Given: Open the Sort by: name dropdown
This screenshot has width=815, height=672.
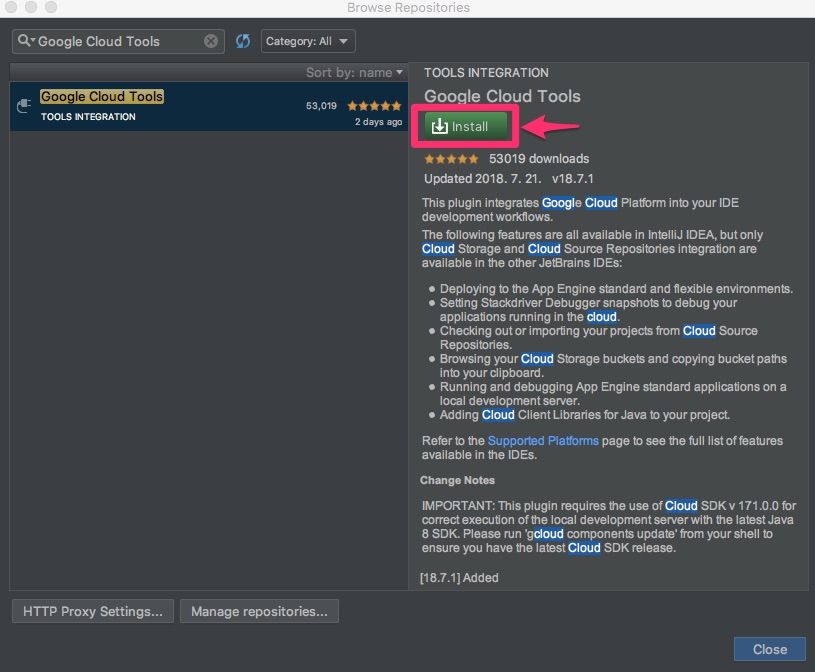Looking at the screenshot, I should [x=355, y=73].
